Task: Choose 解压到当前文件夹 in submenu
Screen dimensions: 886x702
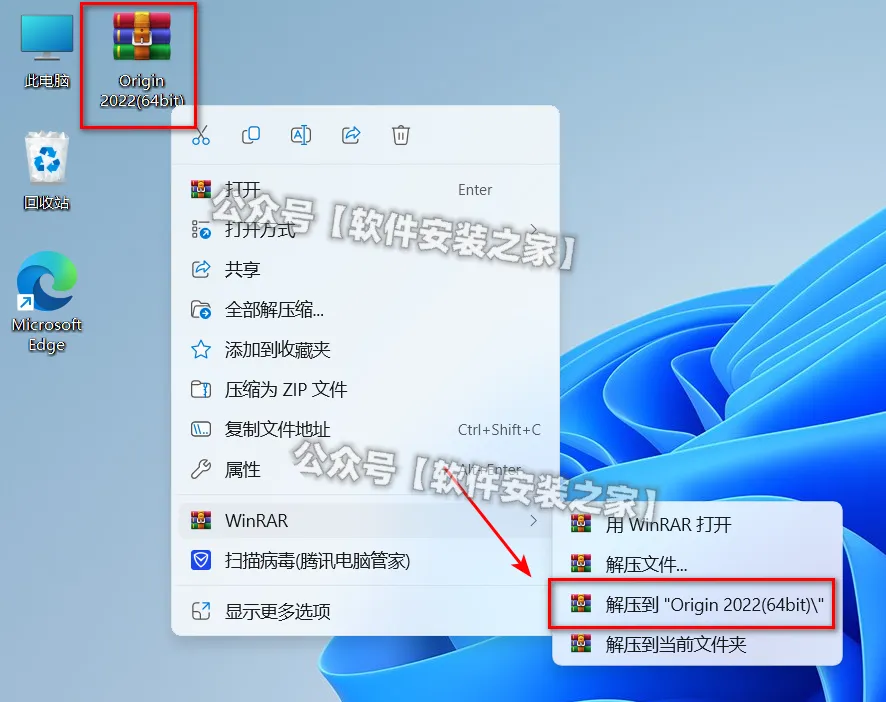Action: tap(697, 644)
